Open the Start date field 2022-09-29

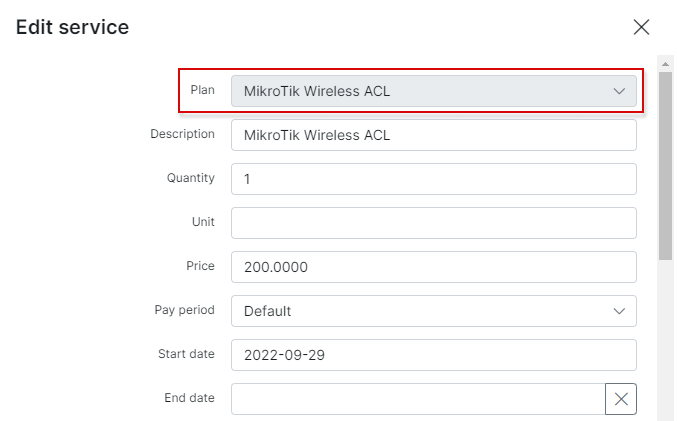pyautogui.click(x=433, y=355)
